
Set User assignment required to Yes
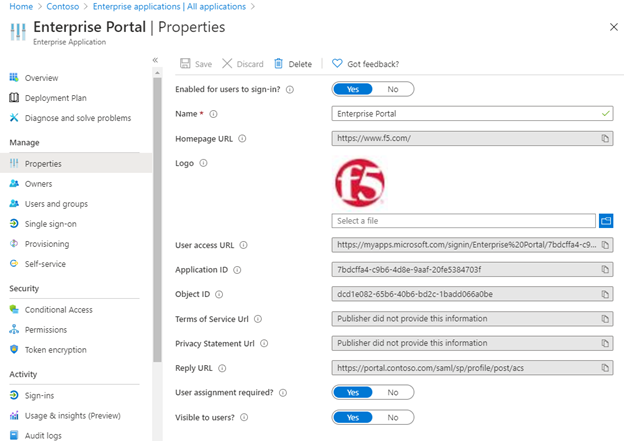point(353,392)
